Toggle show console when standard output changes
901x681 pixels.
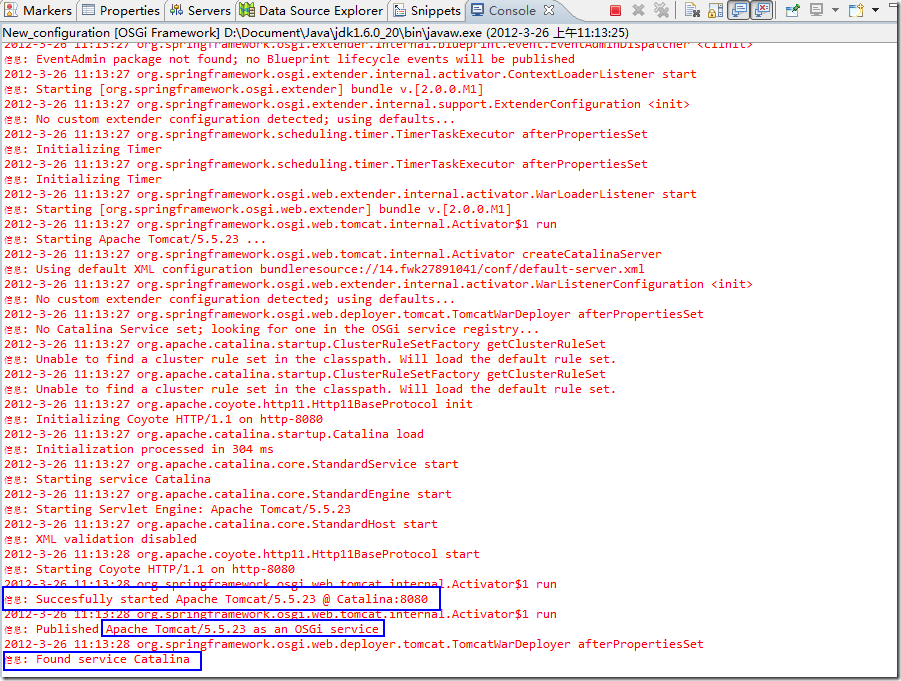click(739, 10)
